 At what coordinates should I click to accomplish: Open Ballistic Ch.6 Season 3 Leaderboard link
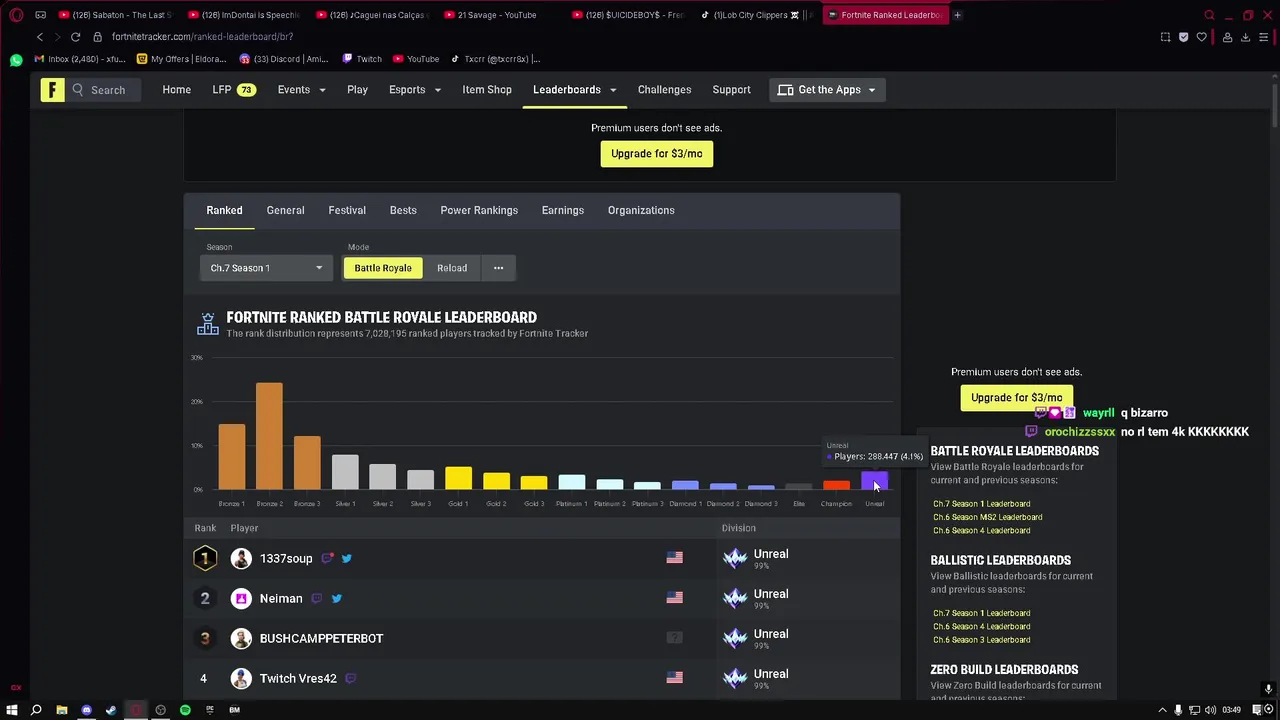click(982, 640)
